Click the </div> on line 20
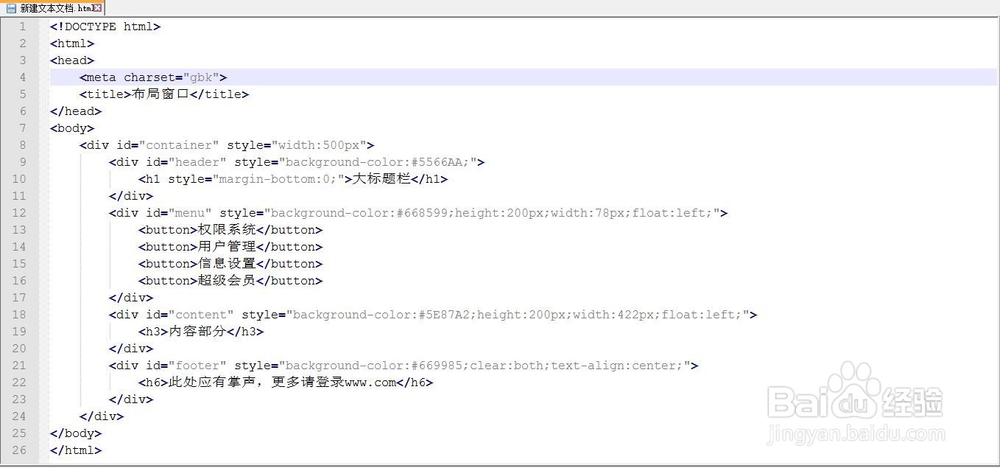The height and width of the screenshot is (468, 1000). (x=131, y=349)
